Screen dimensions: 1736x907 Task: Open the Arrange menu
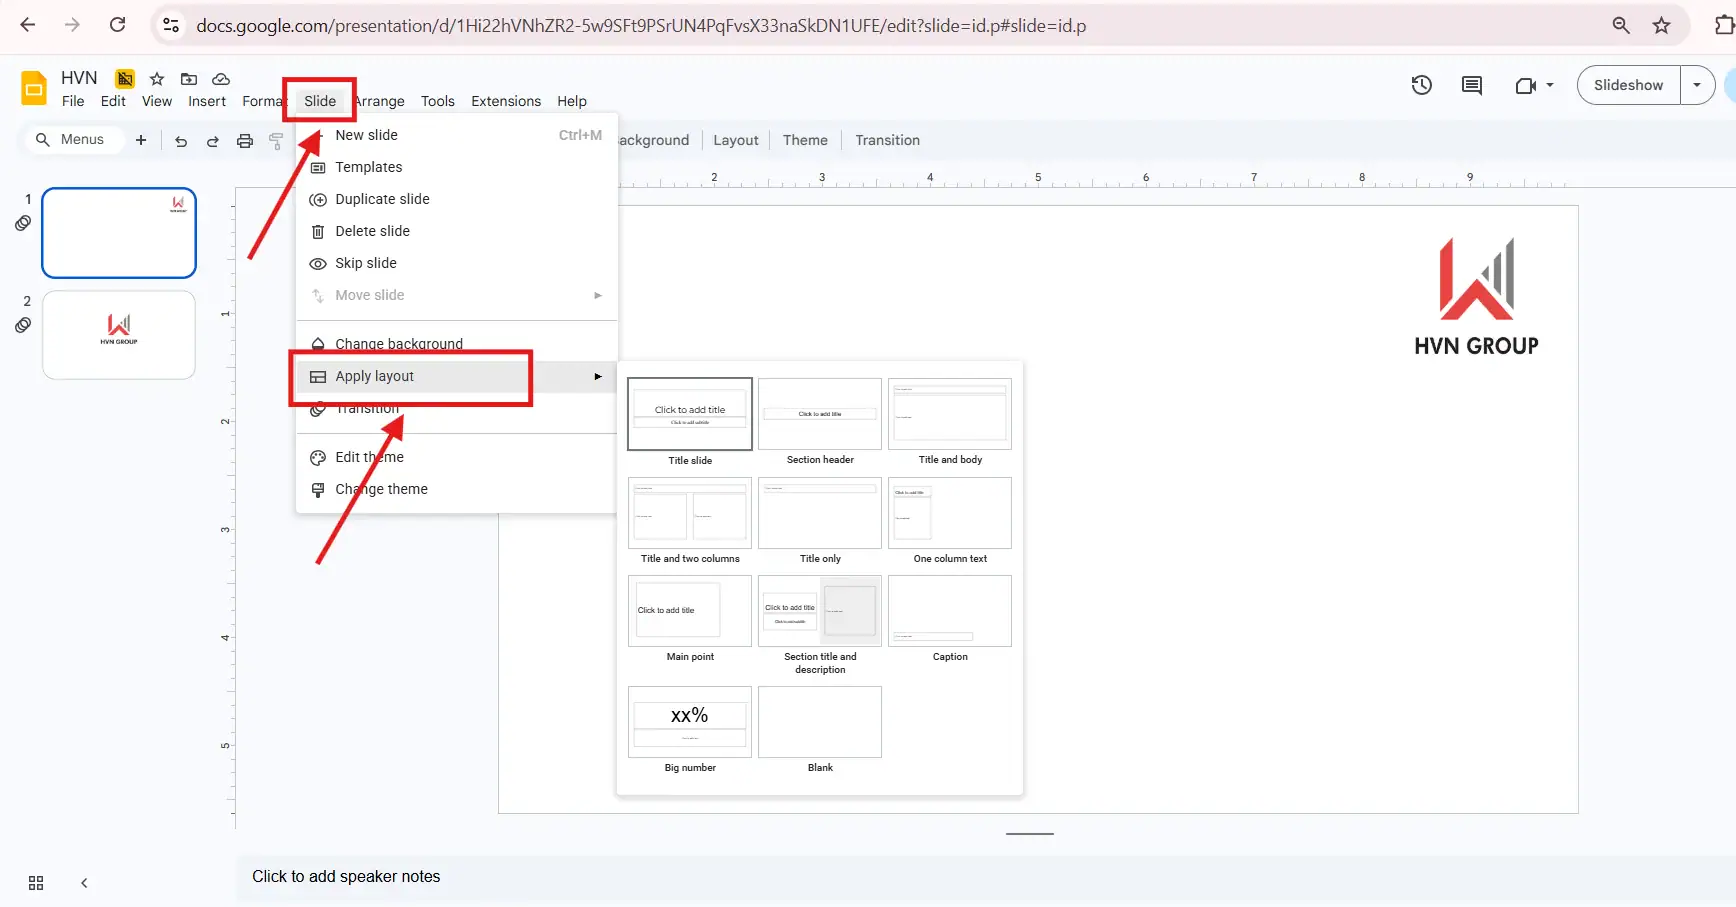pos(378,101)
